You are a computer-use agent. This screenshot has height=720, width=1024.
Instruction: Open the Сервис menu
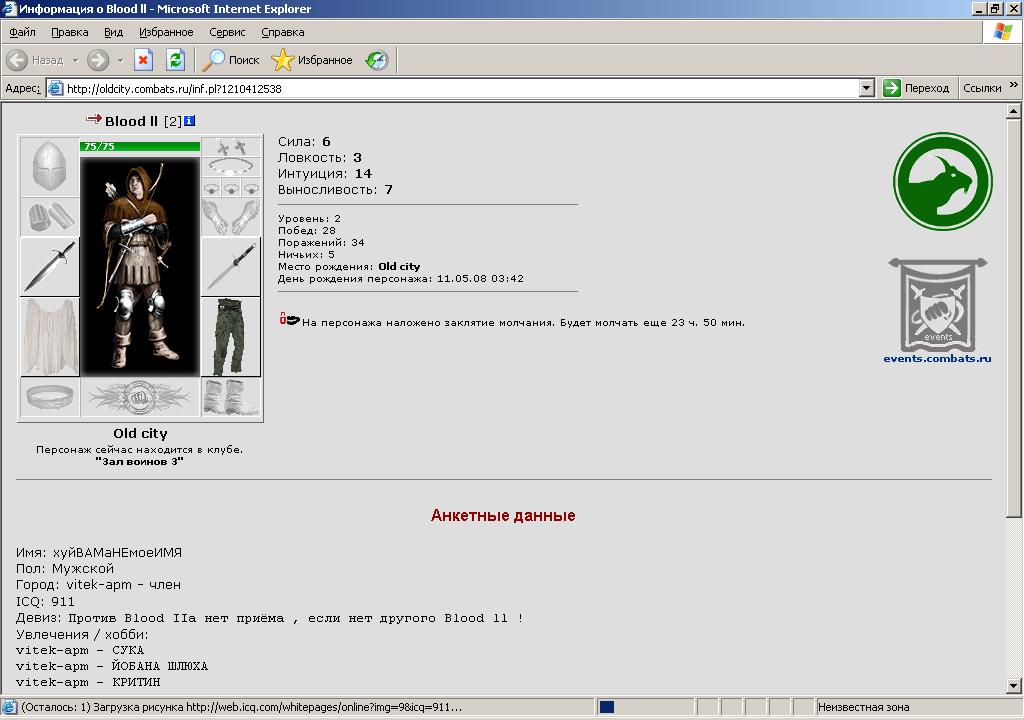tap(227, 32)
